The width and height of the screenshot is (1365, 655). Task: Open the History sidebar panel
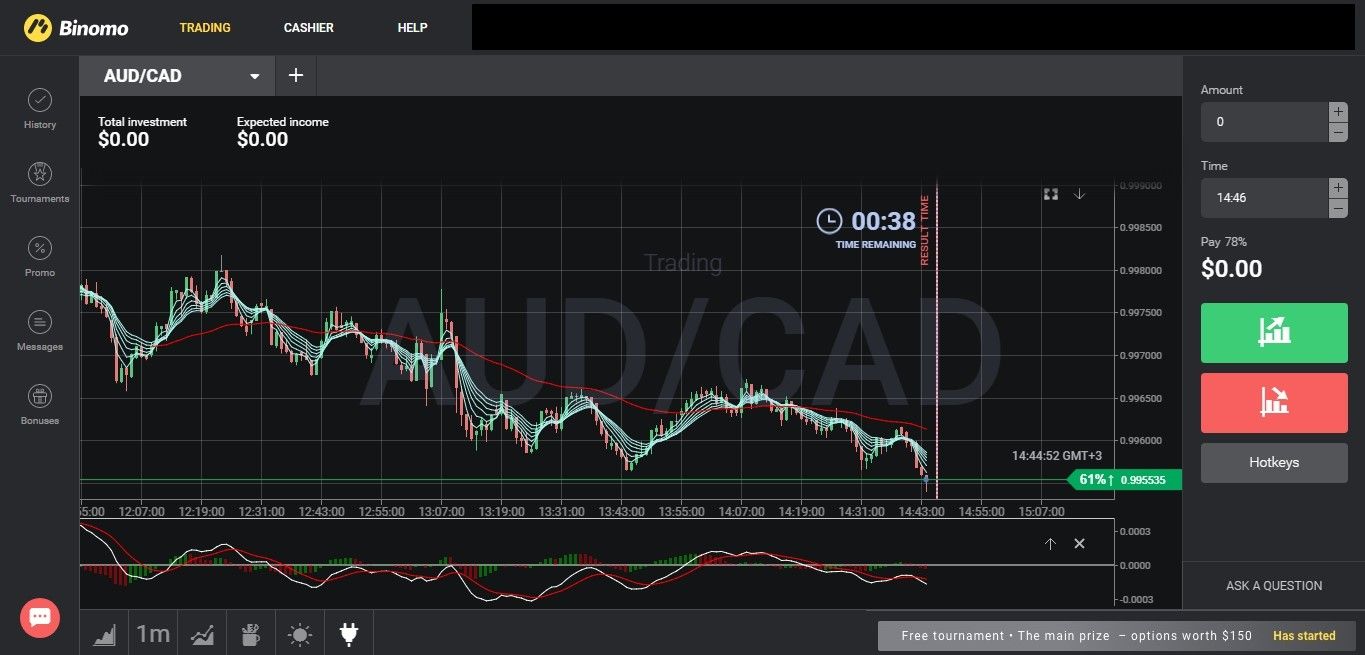point(40,109)
